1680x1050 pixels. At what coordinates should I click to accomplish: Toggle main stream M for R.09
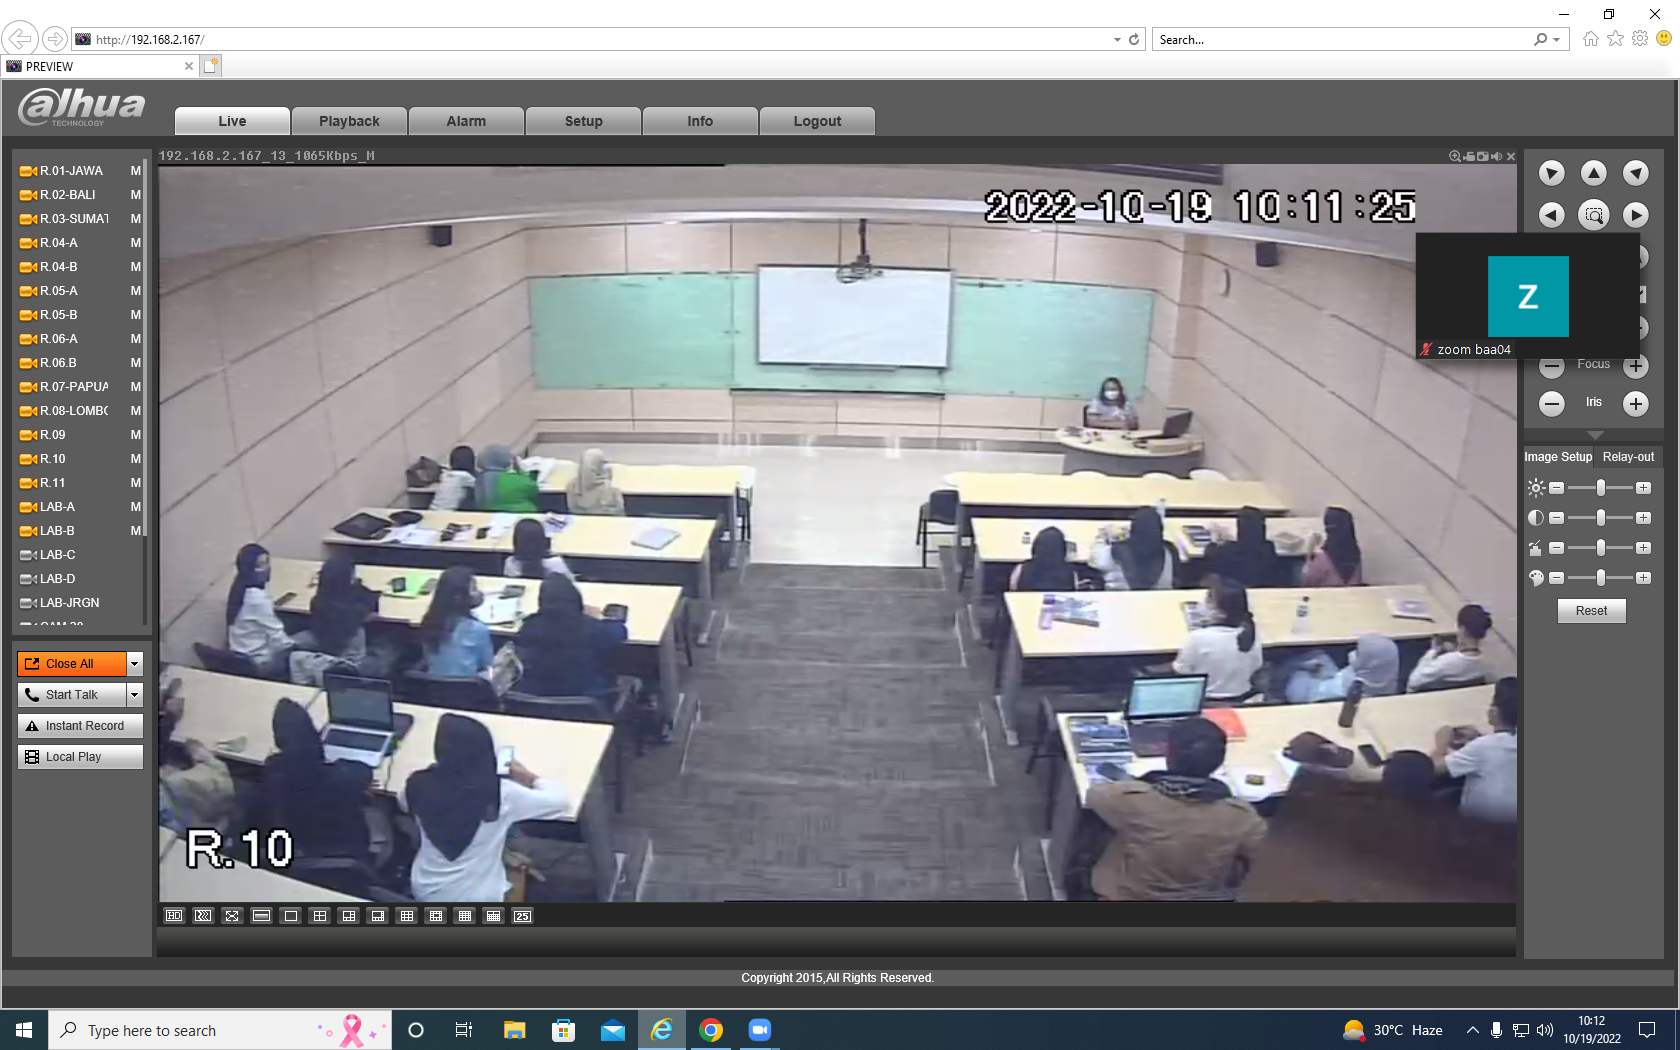coord(136,435)
